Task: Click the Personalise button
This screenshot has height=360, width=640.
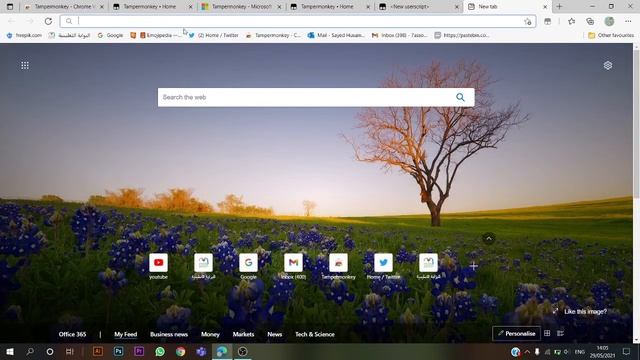Action: tap(516, 333)
